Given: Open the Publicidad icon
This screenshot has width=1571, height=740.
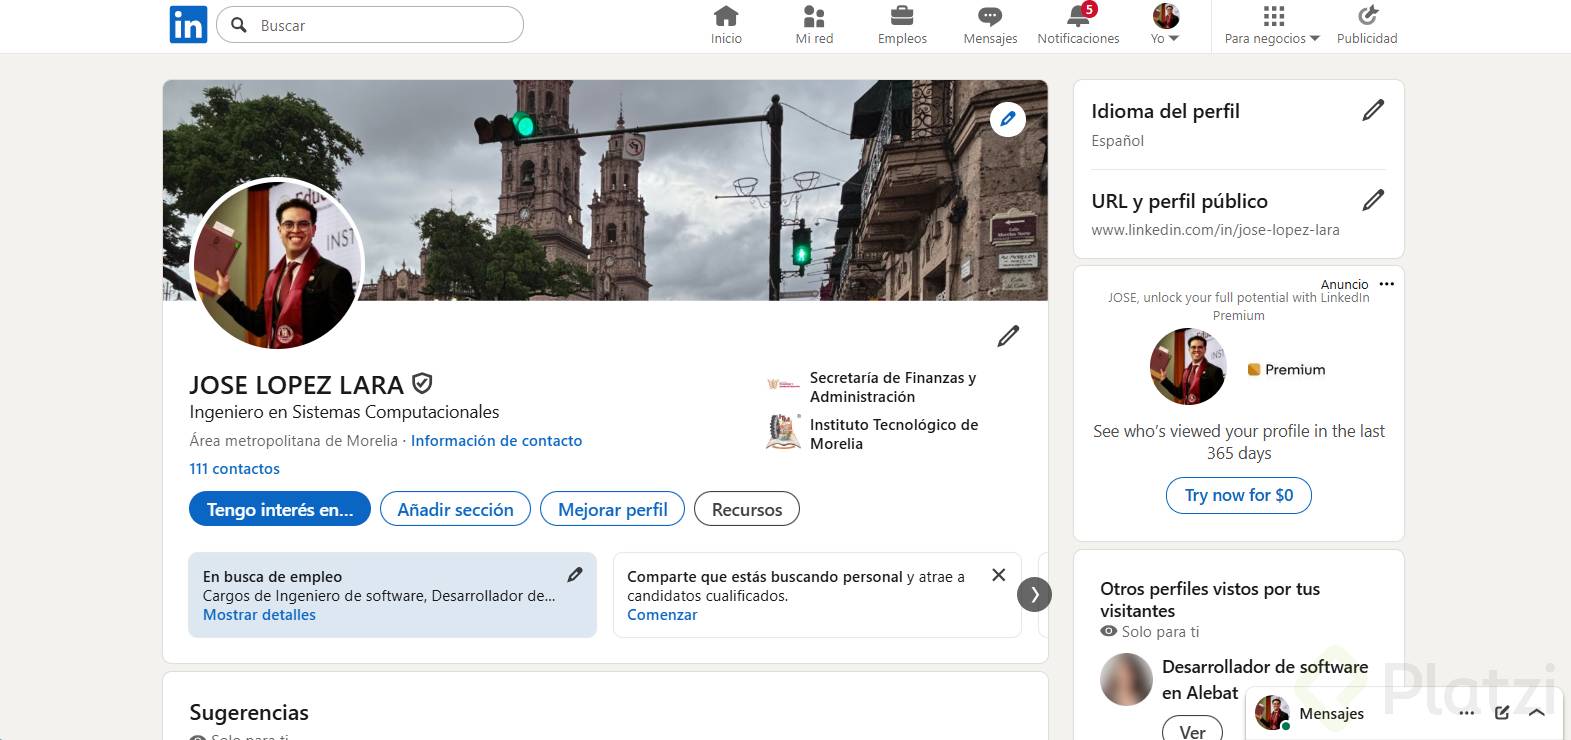Looking at the screenshot, I should coord(1367,16).
